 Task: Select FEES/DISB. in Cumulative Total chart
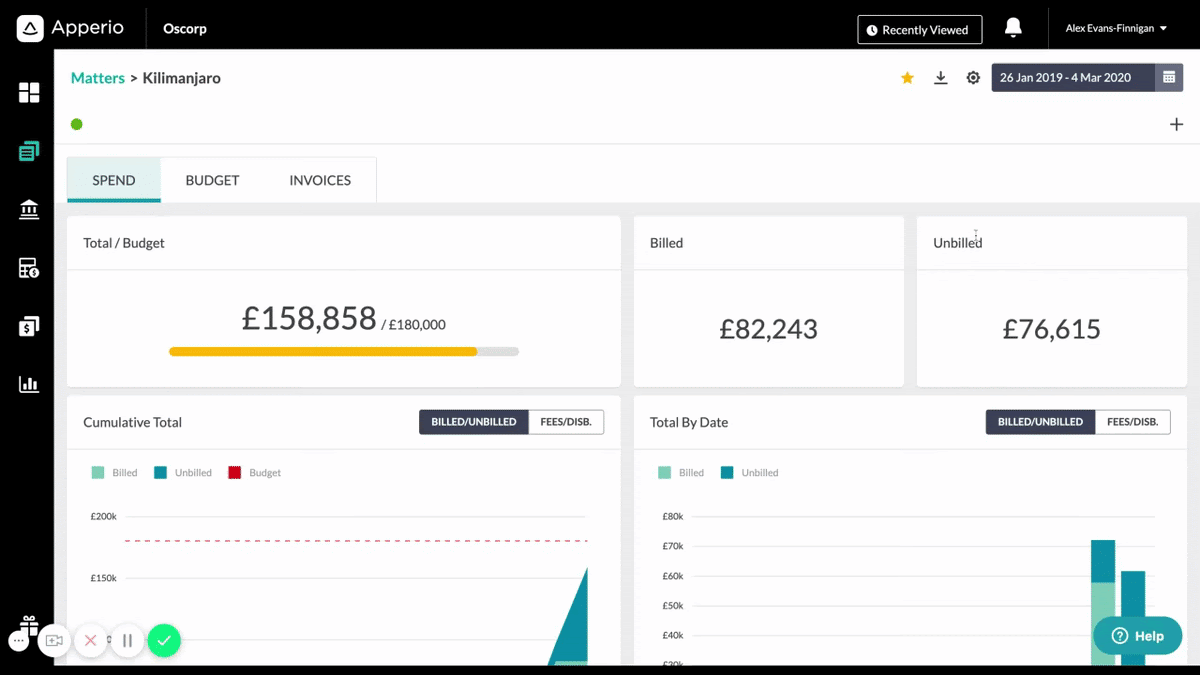[566, 422]
